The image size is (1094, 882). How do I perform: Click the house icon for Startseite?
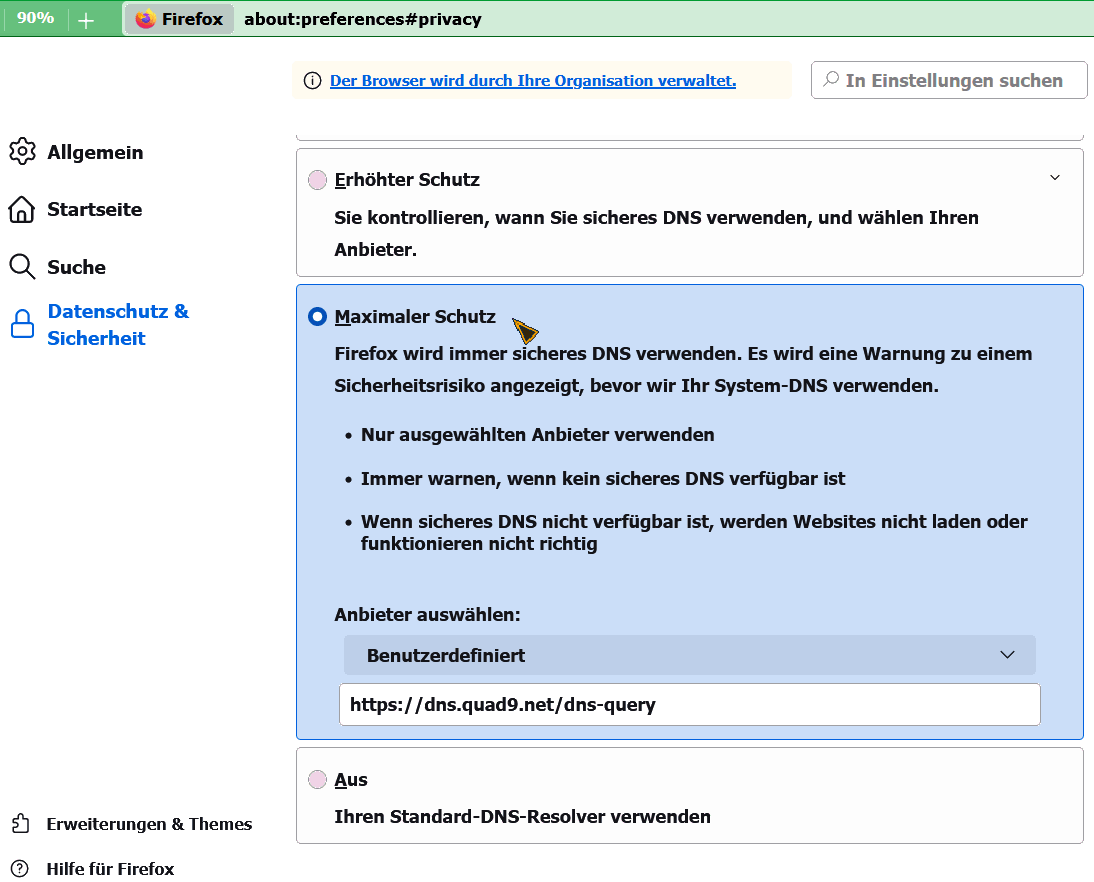[x=22, y=210]
